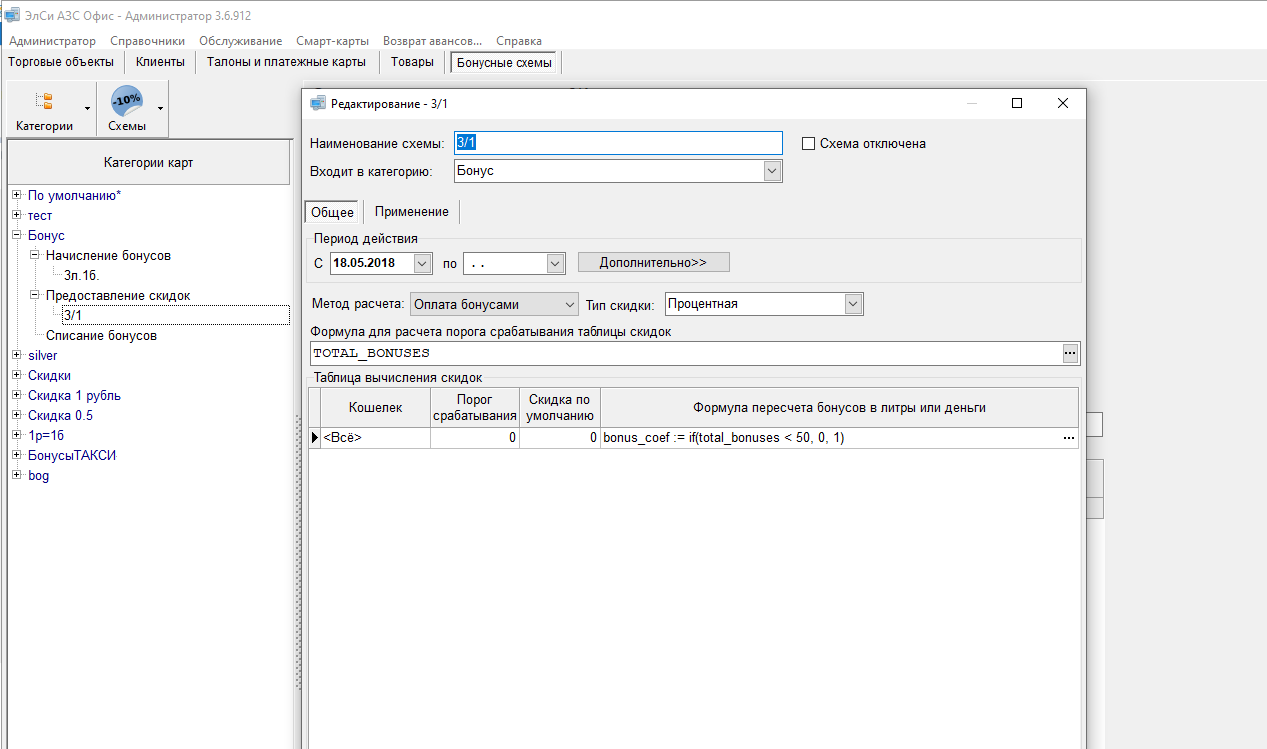Viewport: 1267px width, 749px height.
Task: Click the Дополнительно>> button
Action: point(653,263)
